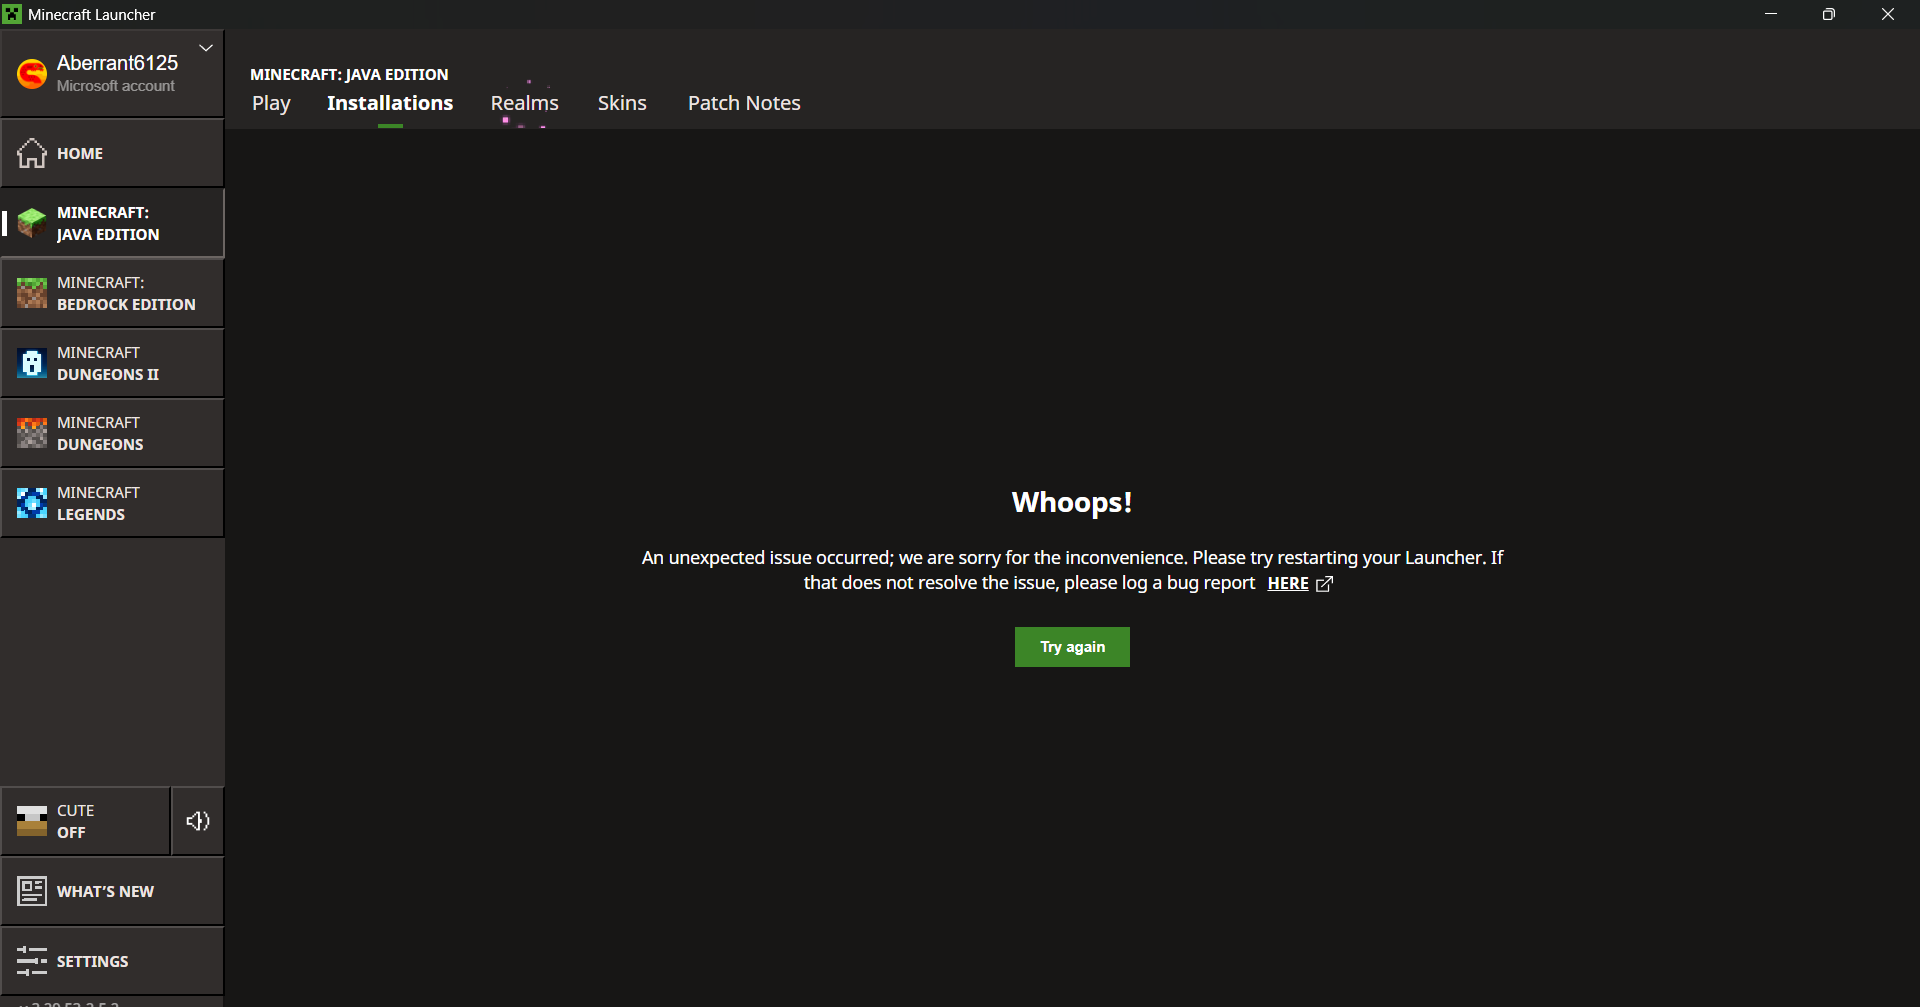1920x1007 pixels.
Task: Restore down the launcher window
Action: [1829, 14]
